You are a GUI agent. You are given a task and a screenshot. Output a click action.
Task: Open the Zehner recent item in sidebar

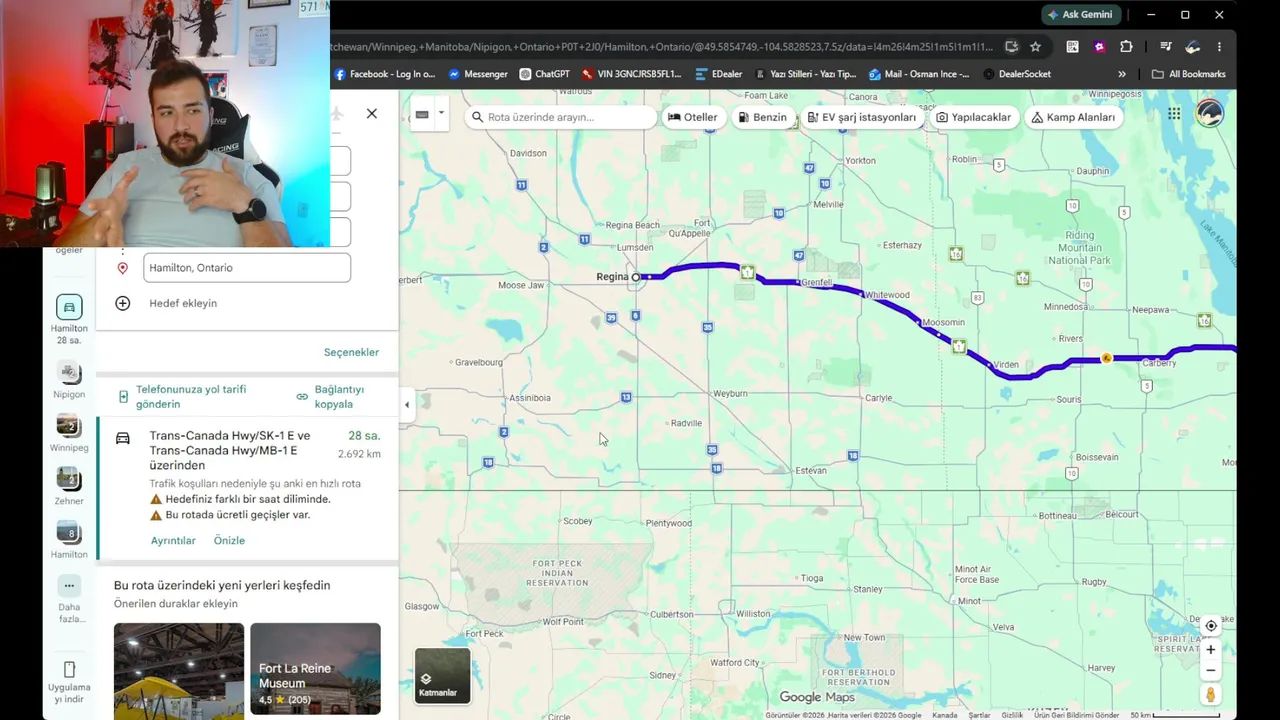pyautogui.click(x=69, y=487)
